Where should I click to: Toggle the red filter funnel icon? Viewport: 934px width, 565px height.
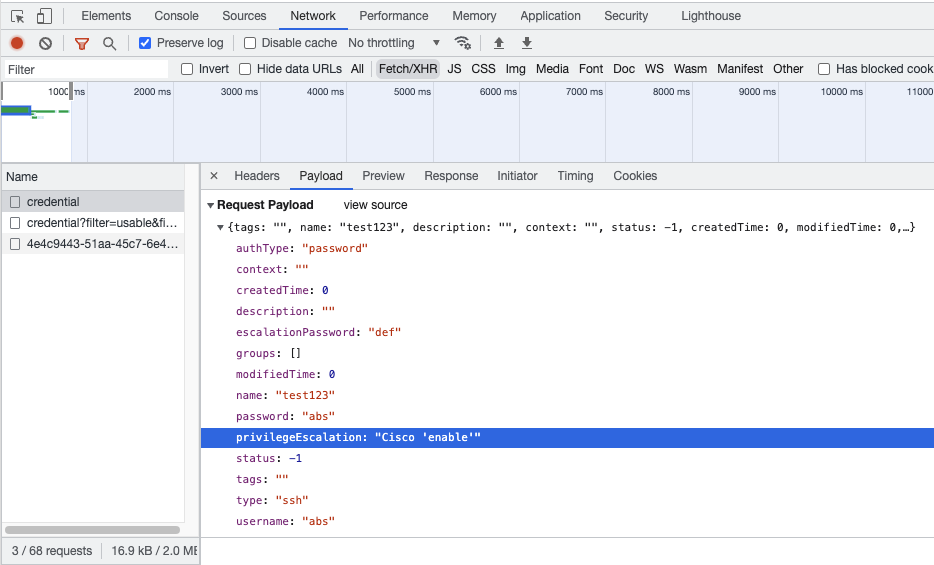(82, 43)
